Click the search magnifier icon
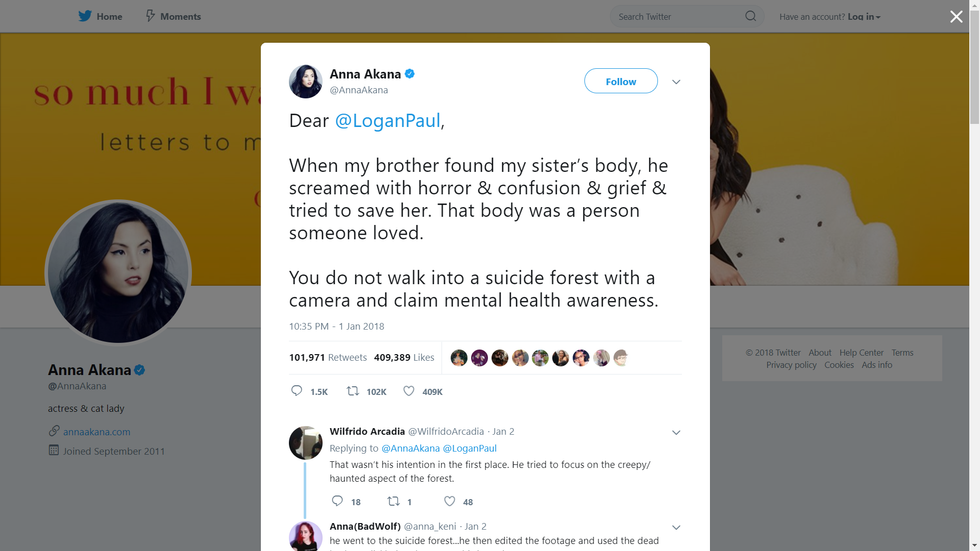The image size is (980, 551). point(751,16)
